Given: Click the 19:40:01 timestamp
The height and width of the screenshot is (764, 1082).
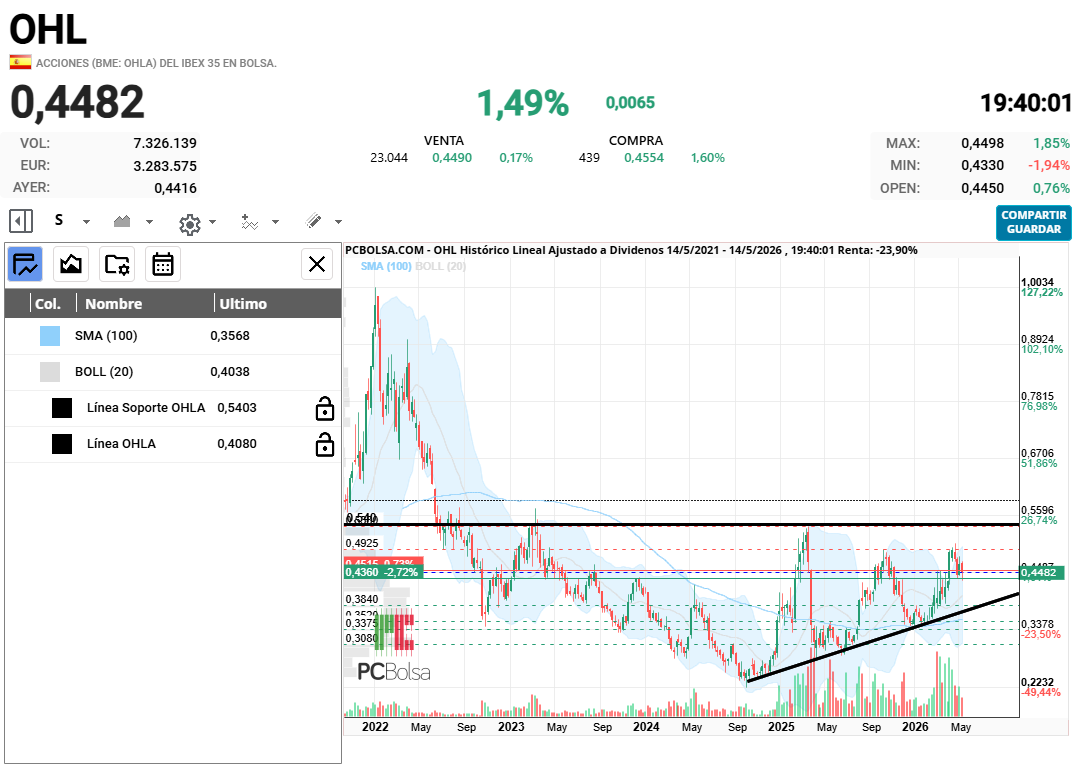Looking at the screenshot, I should coord(1025,104).
